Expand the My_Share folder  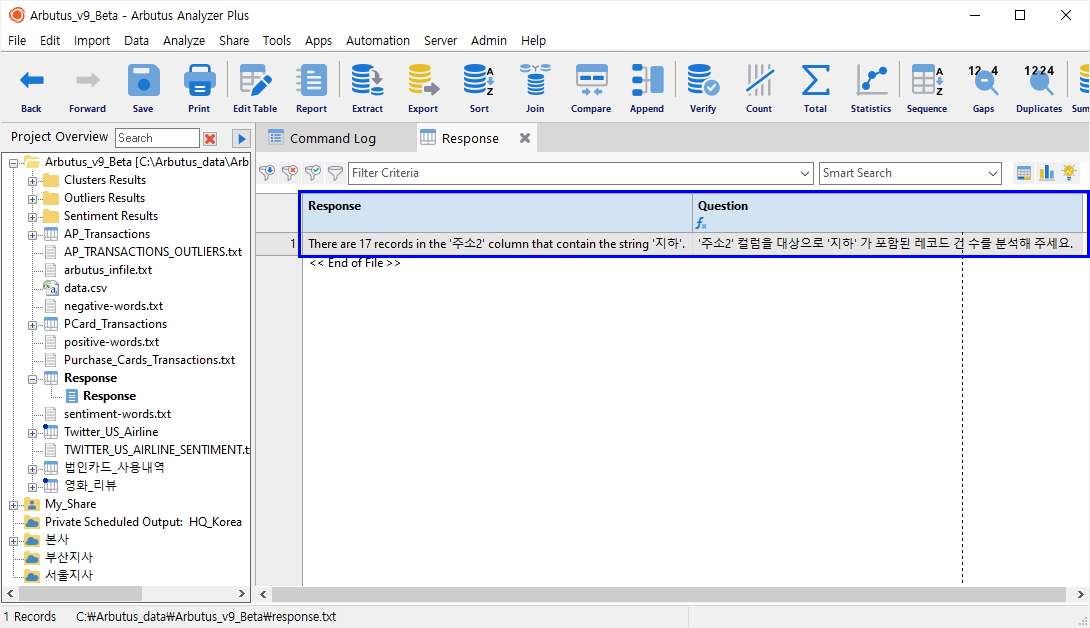13,505
